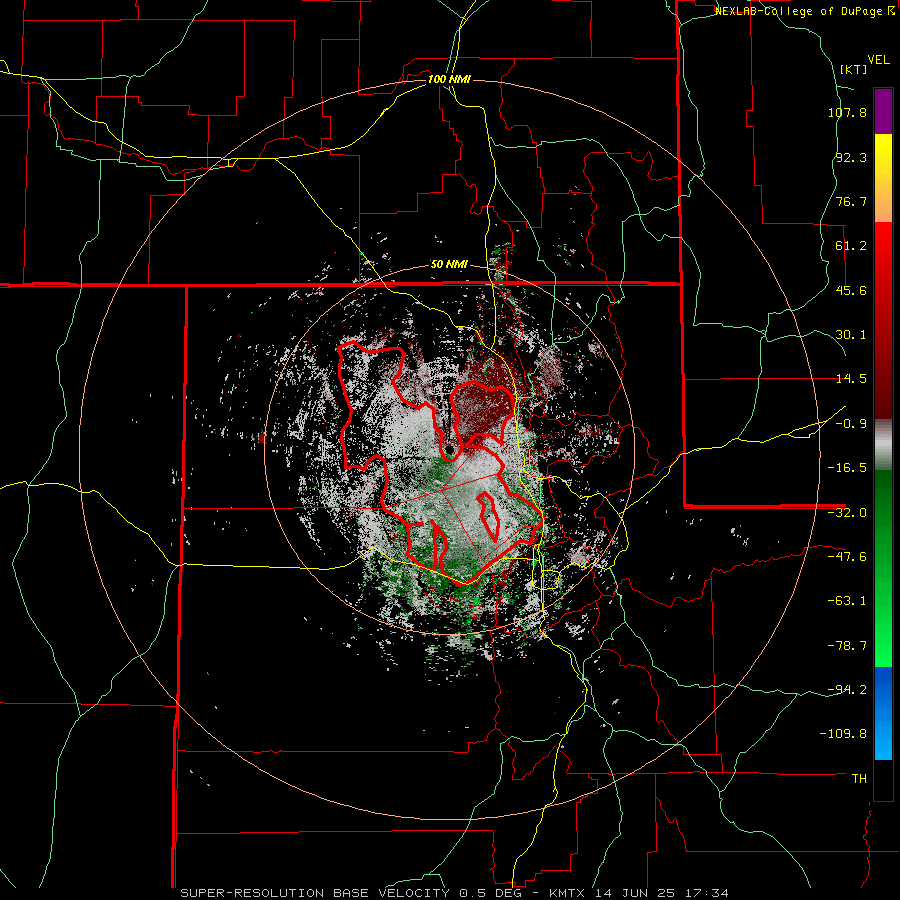Screen dimensions: 900x900
Task: Click the 107.8 legend value
Action: coord(847,112)
